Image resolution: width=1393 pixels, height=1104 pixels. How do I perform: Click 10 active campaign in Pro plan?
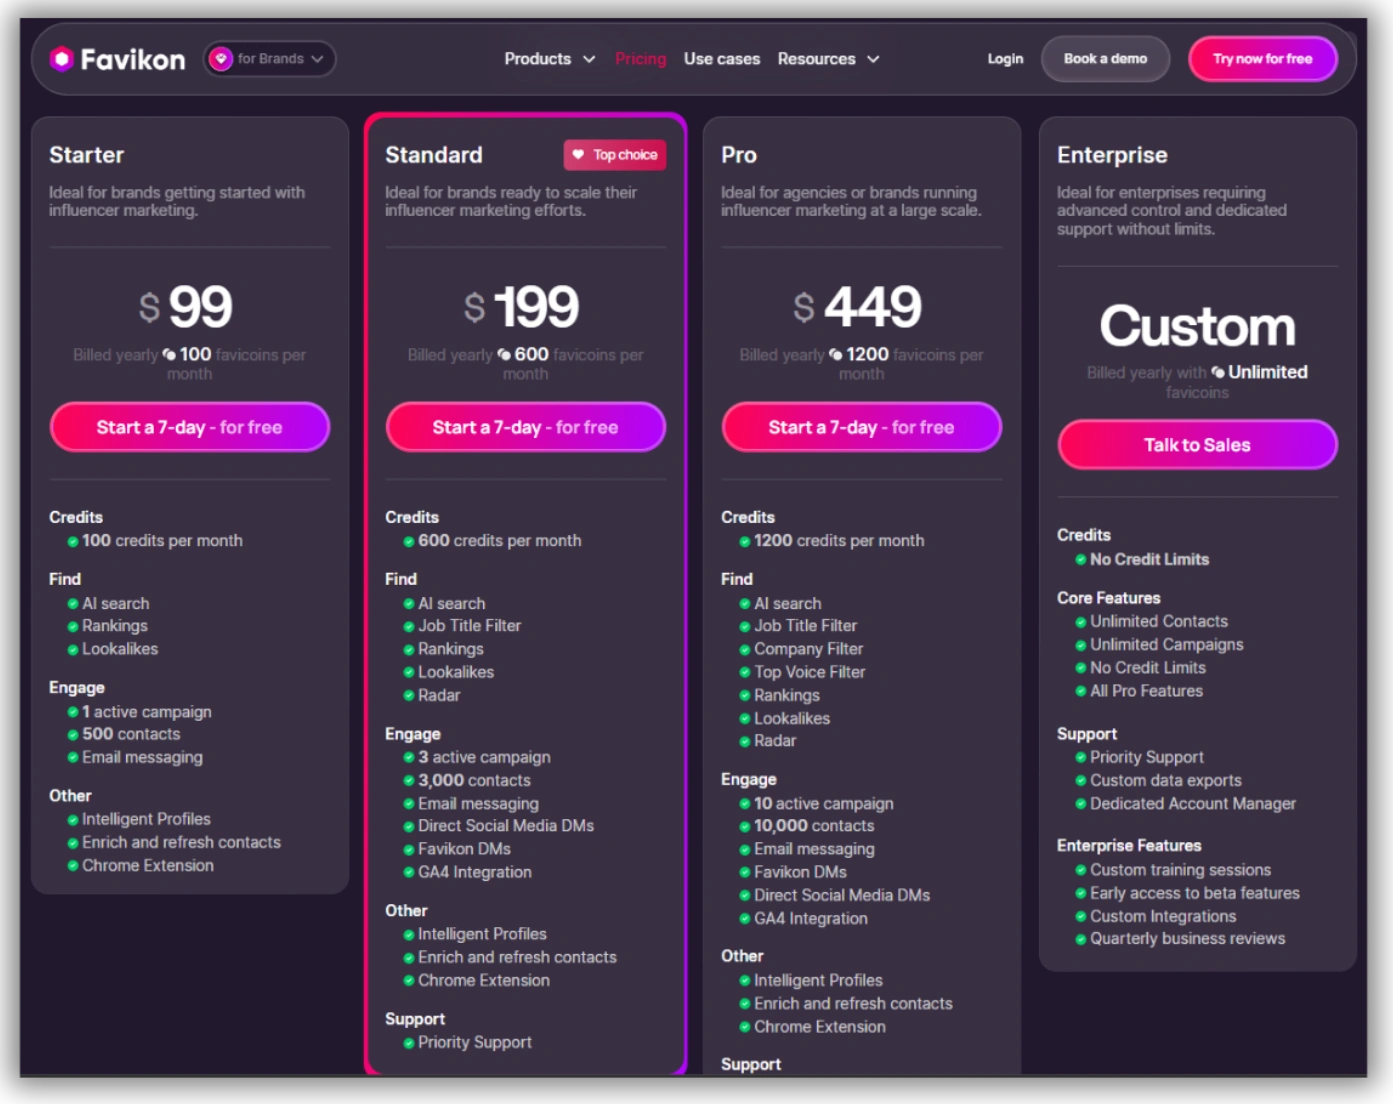click(x=824, y=803)
